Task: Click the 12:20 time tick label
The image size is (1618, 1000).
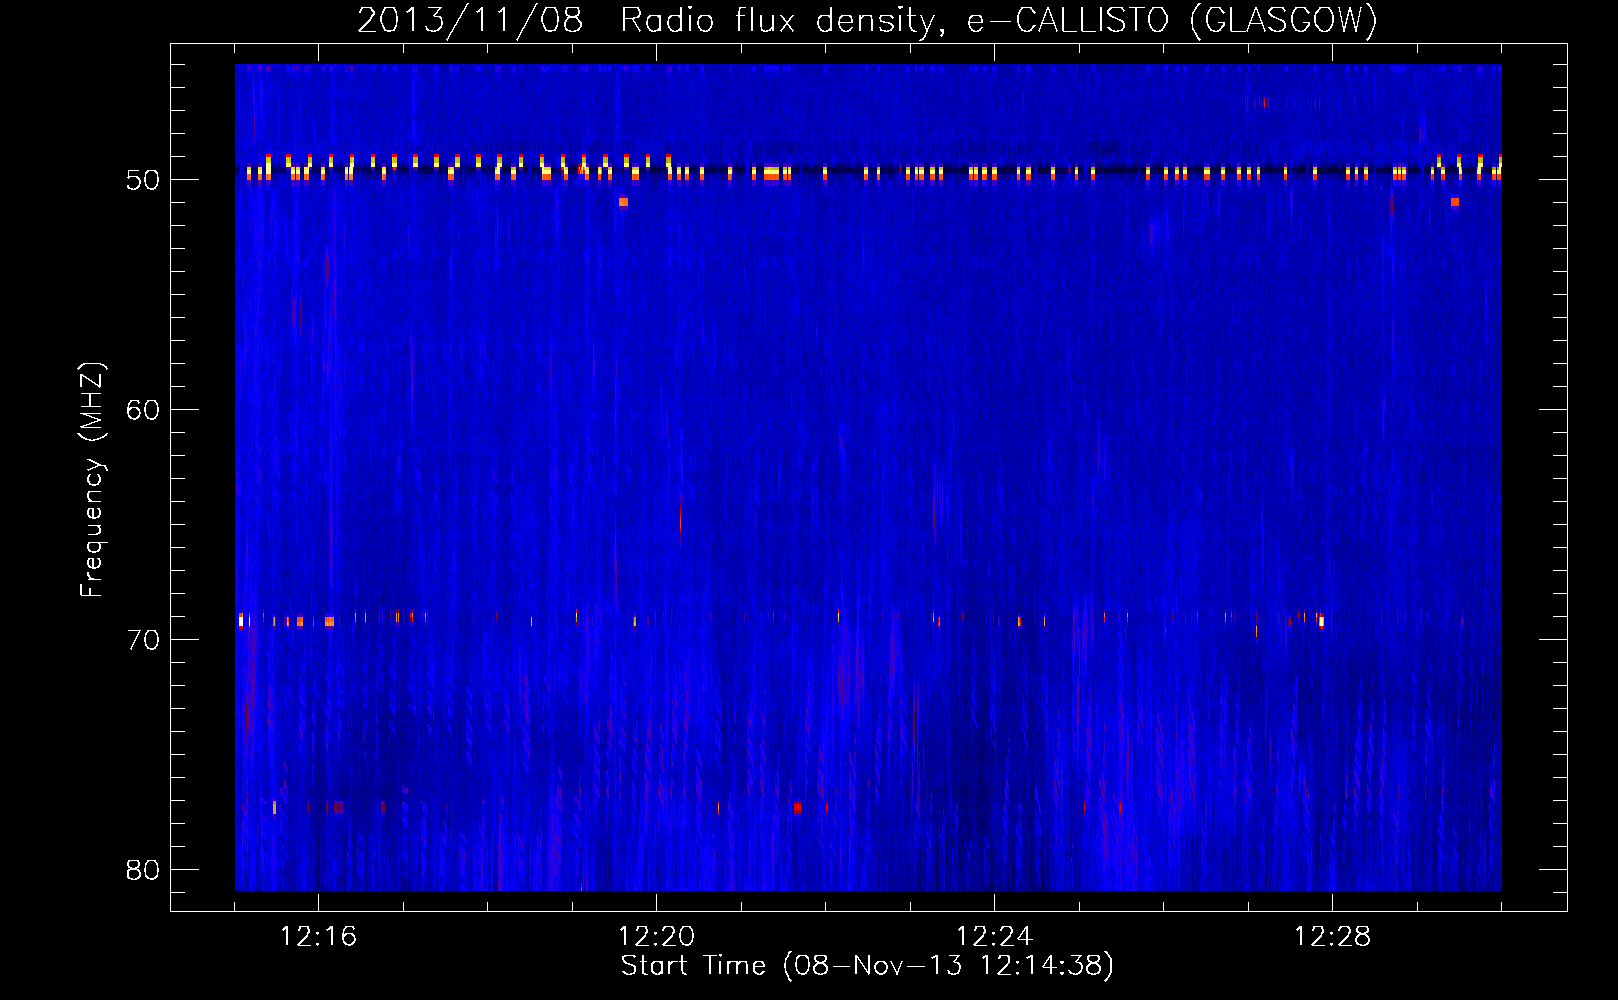Action: pos(656,937)
